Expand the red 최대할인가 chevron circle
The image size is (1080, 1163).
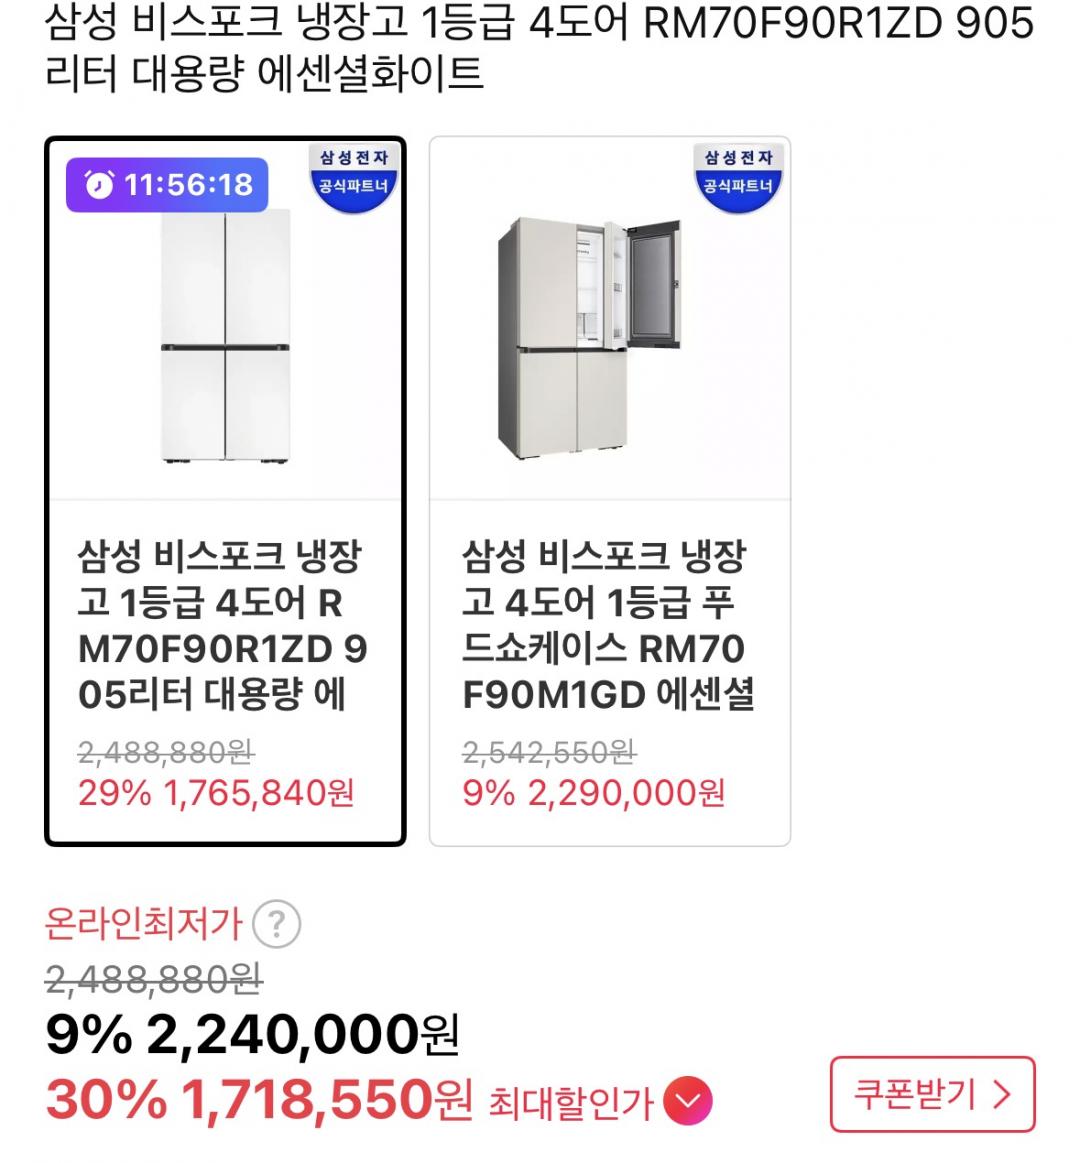(688, 1102)
